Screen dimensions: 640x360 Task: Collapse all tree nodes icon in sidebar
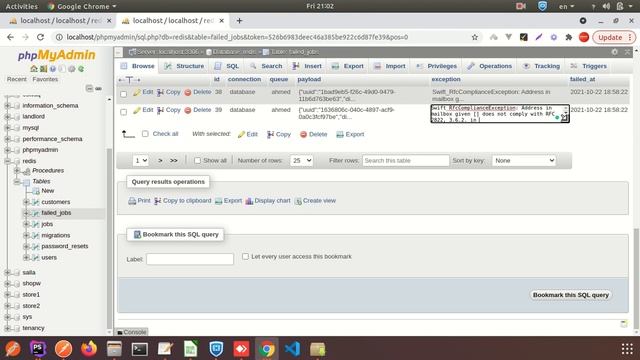pos(89,88)
